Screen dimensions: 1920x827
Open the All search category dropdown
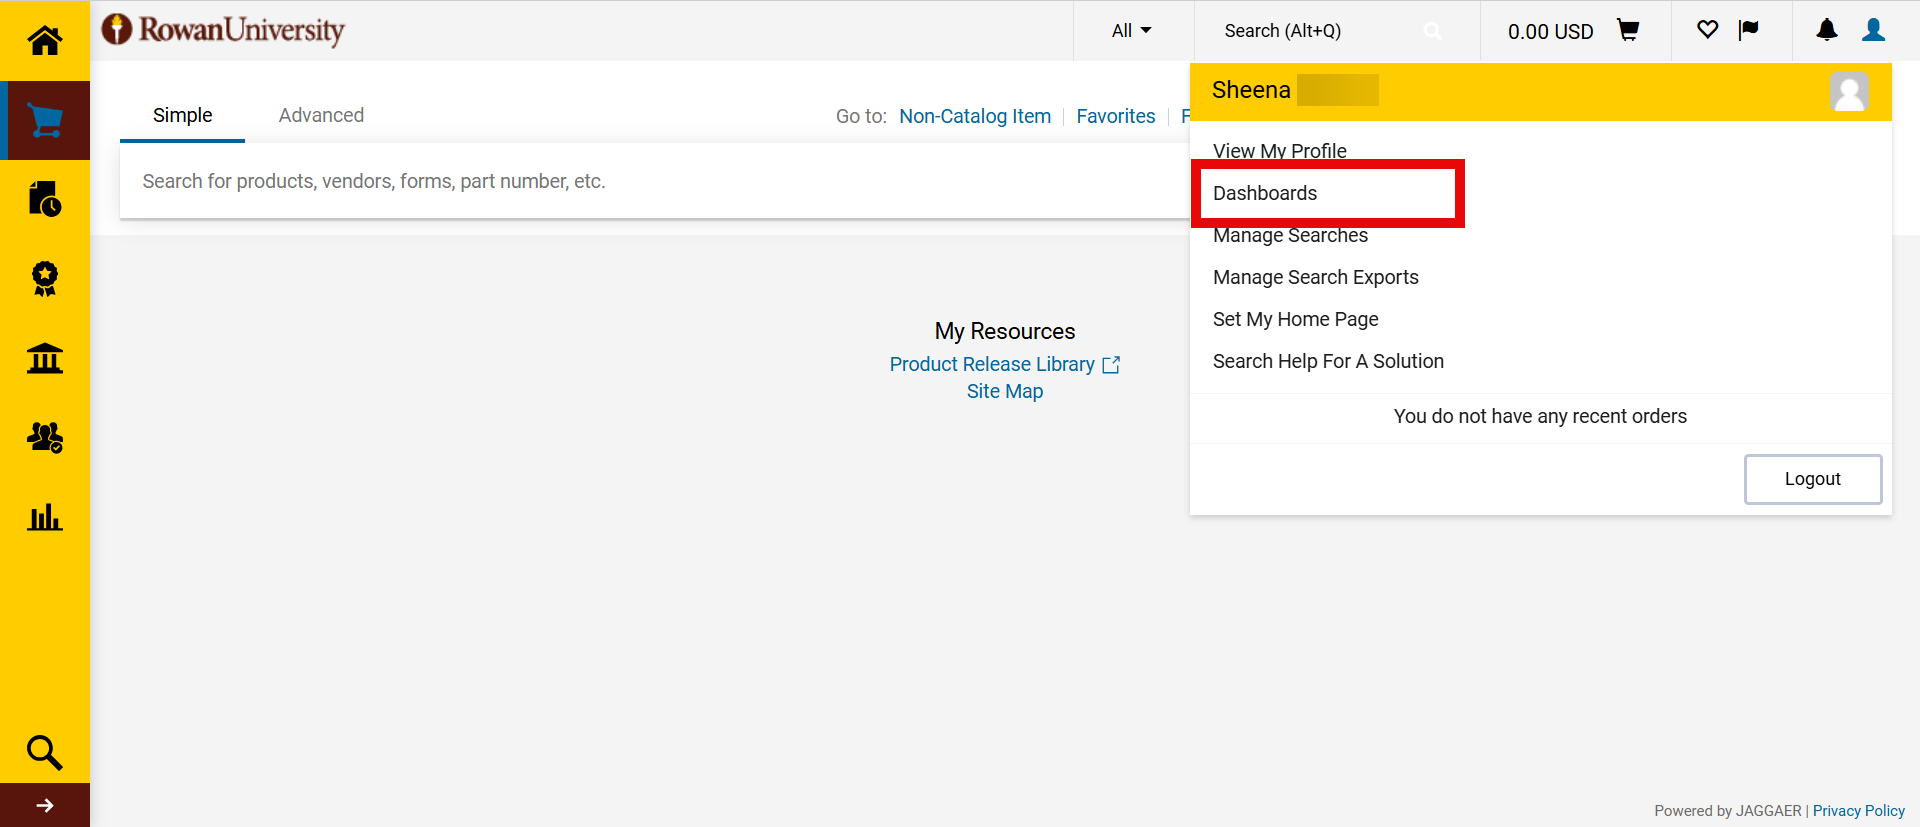pyautogui.click(x=1131, y=31)
